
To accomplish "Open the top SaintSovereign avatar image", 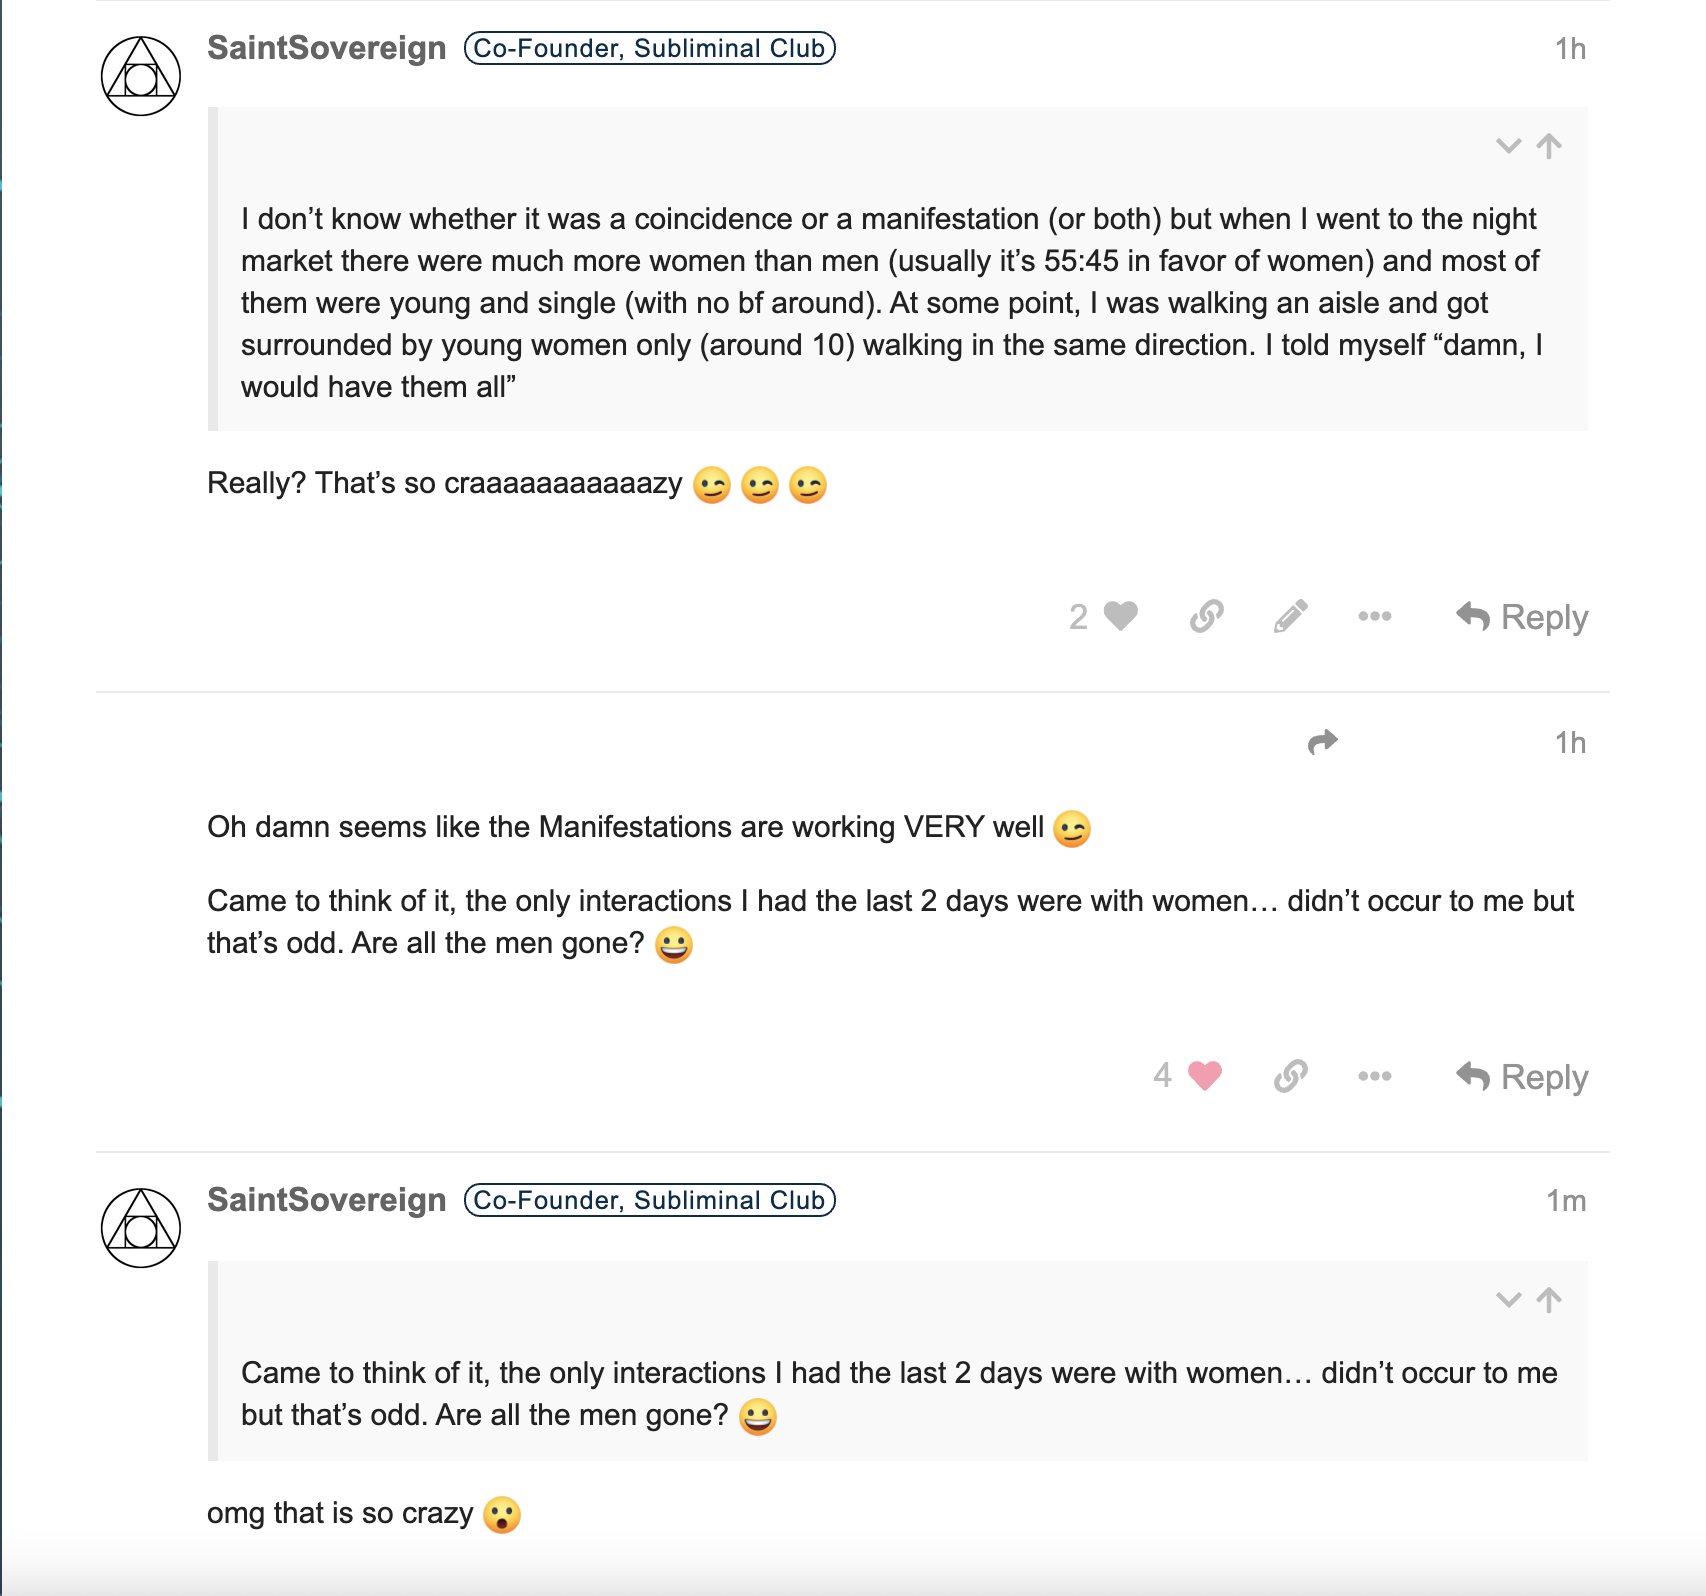I will click(141, 76).
